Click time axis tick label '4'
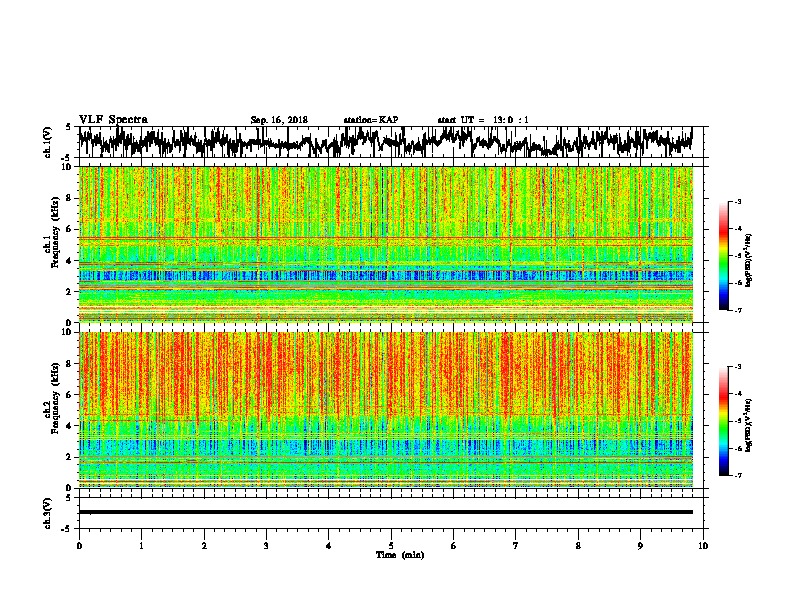The height and width of the screenshot is (612, 792). [x=329, y=546]
